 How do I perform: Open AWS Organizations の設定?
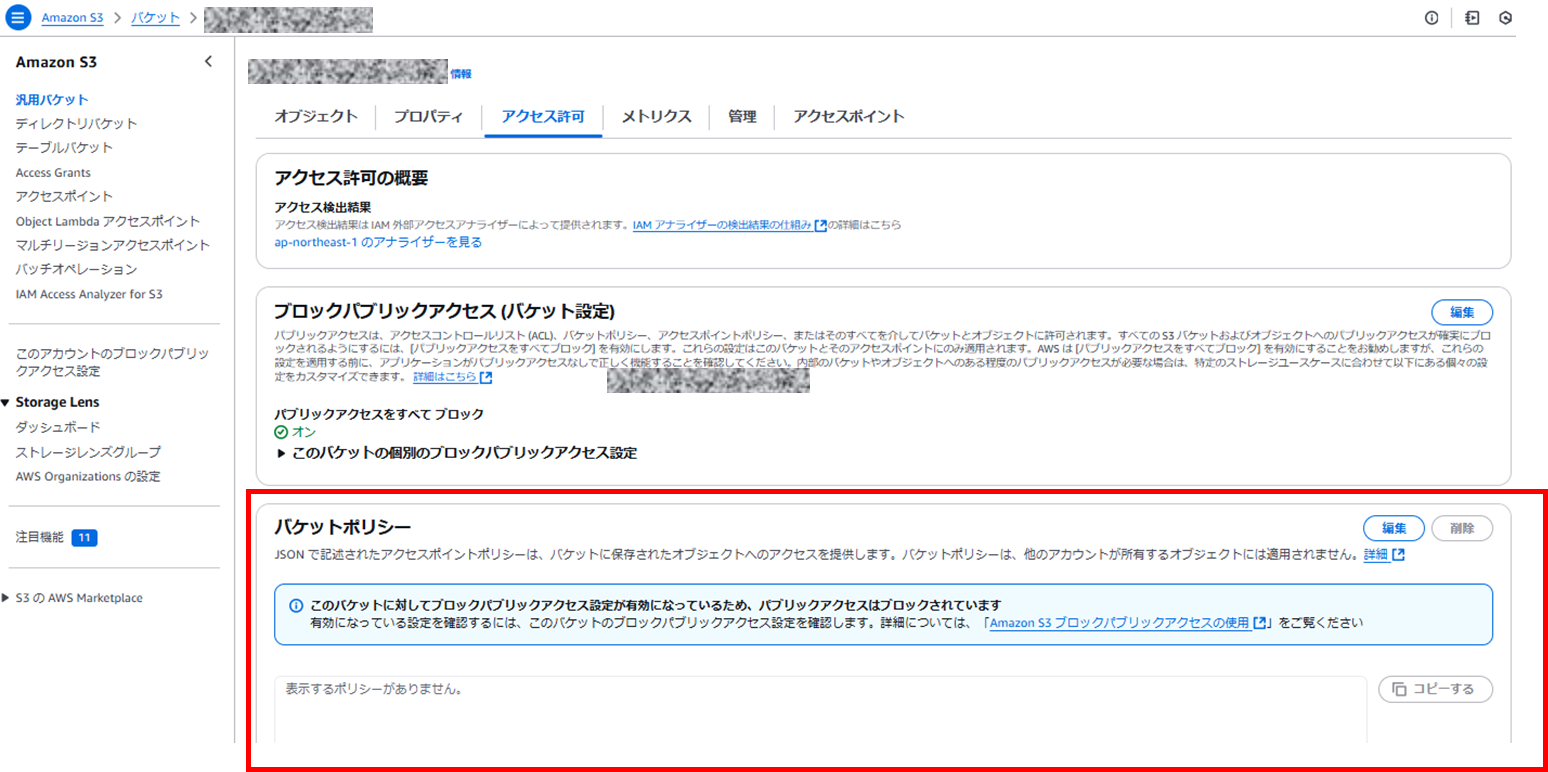(x=88, y=477)
